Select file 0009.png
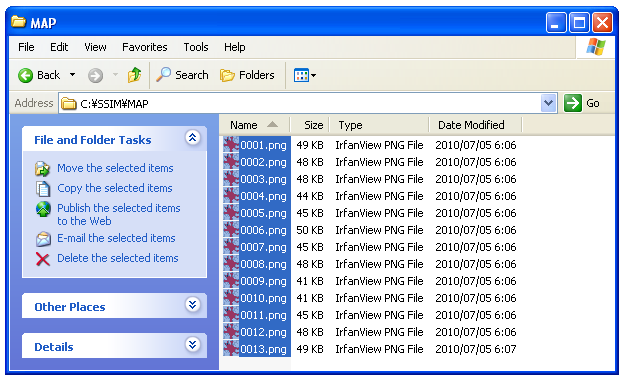The width and height of the screenshot is (625, 379). click(x=263, y=281)
